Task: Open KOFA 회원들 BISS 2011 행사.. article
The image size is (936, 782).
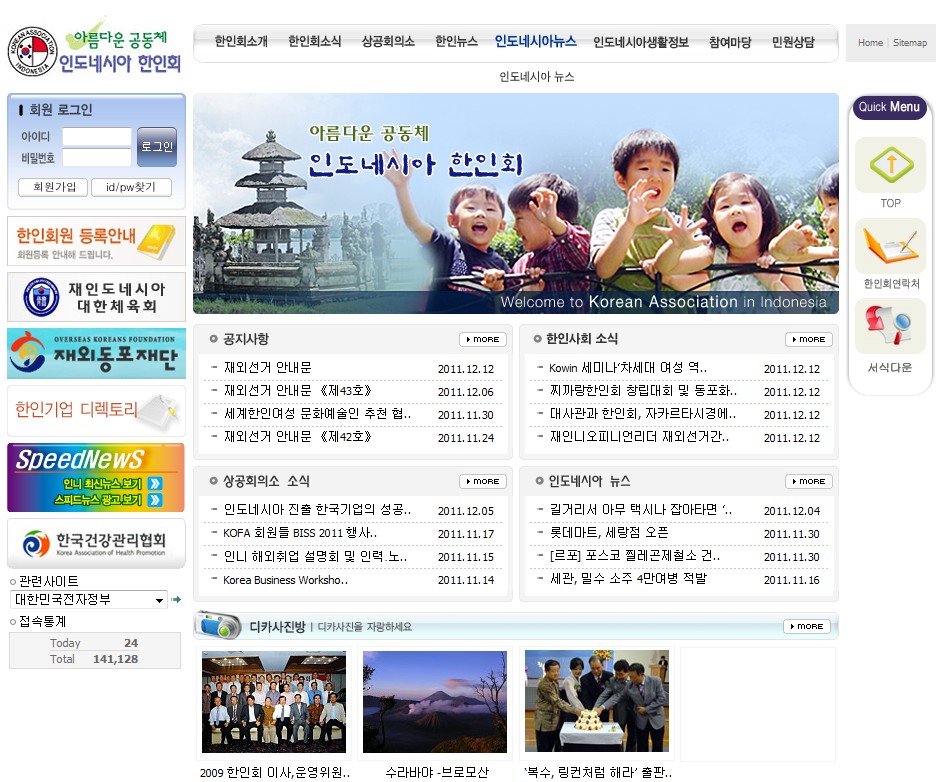Action: [x=300, y=532]
